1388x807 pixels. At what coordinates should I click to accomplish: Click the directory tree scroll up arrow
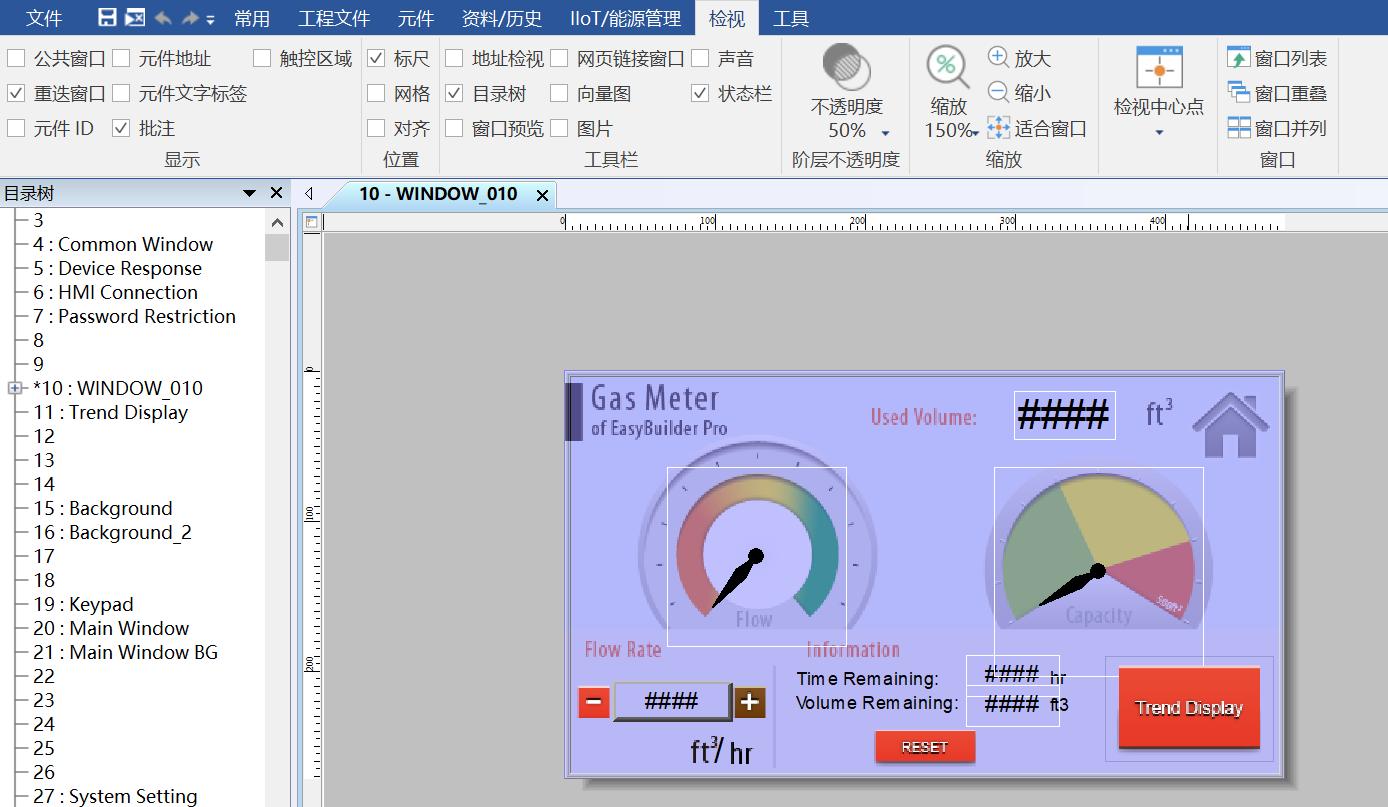click(x=277, y=222)
